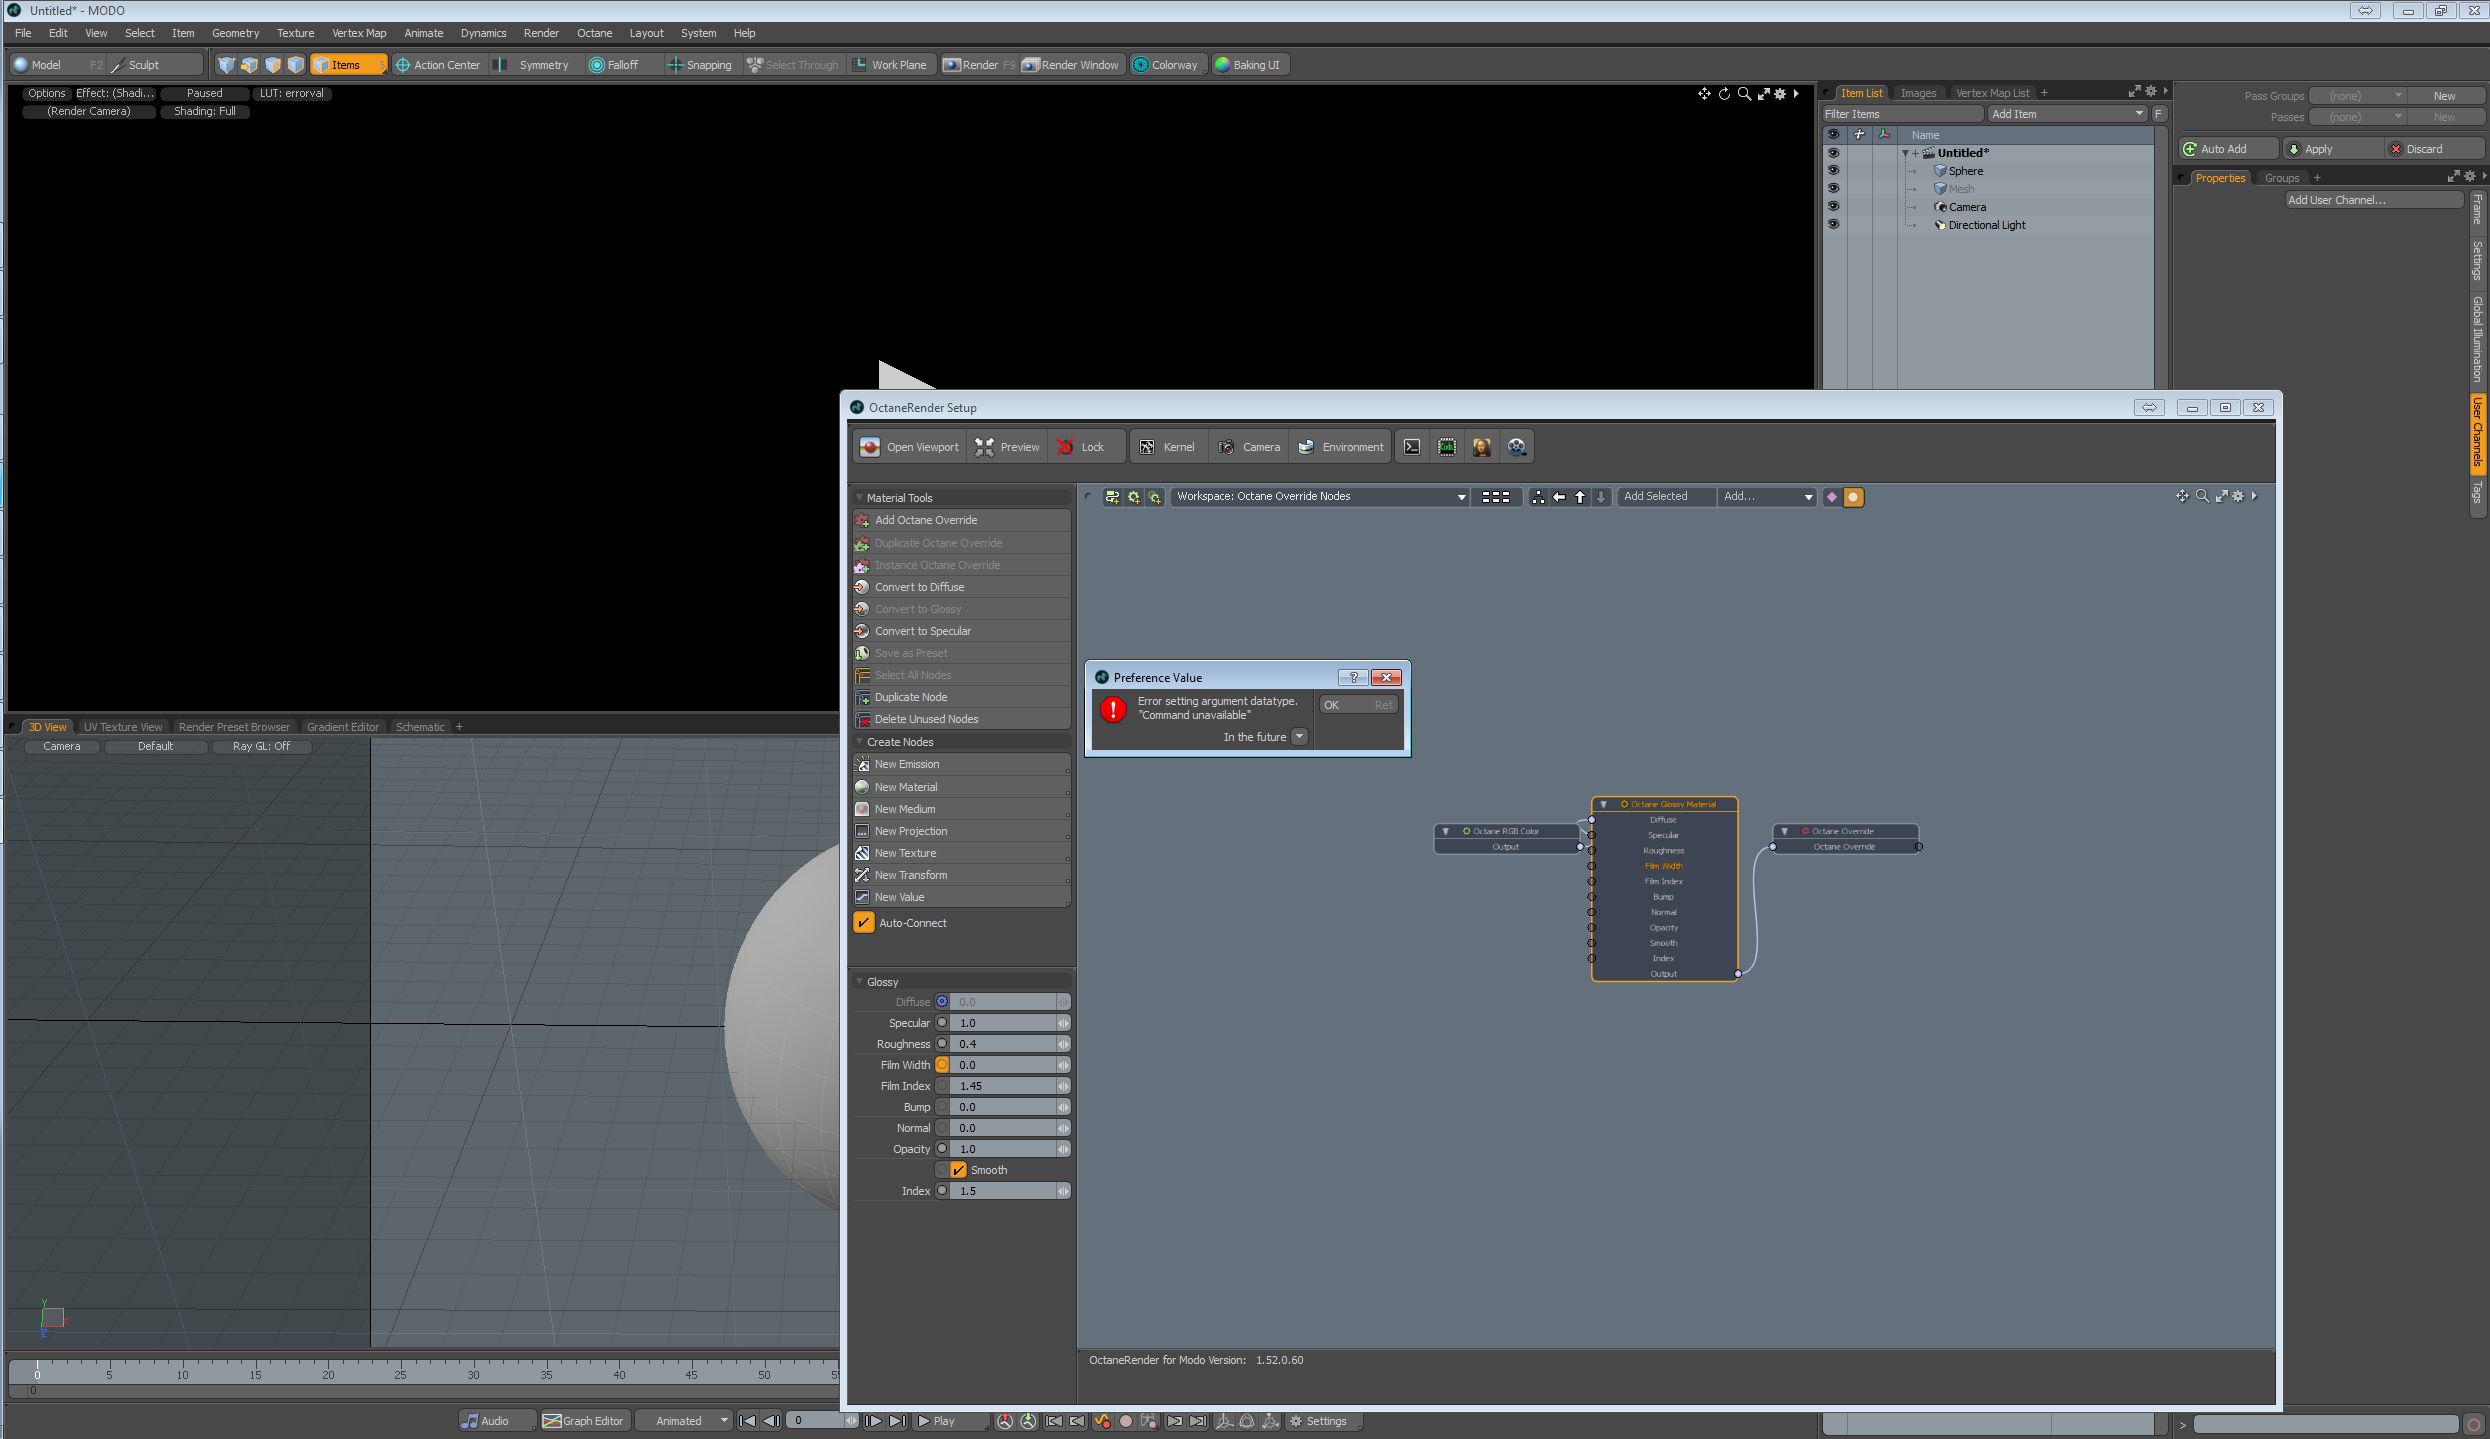Hide the Sphere item visibility

coord(1833,171)
